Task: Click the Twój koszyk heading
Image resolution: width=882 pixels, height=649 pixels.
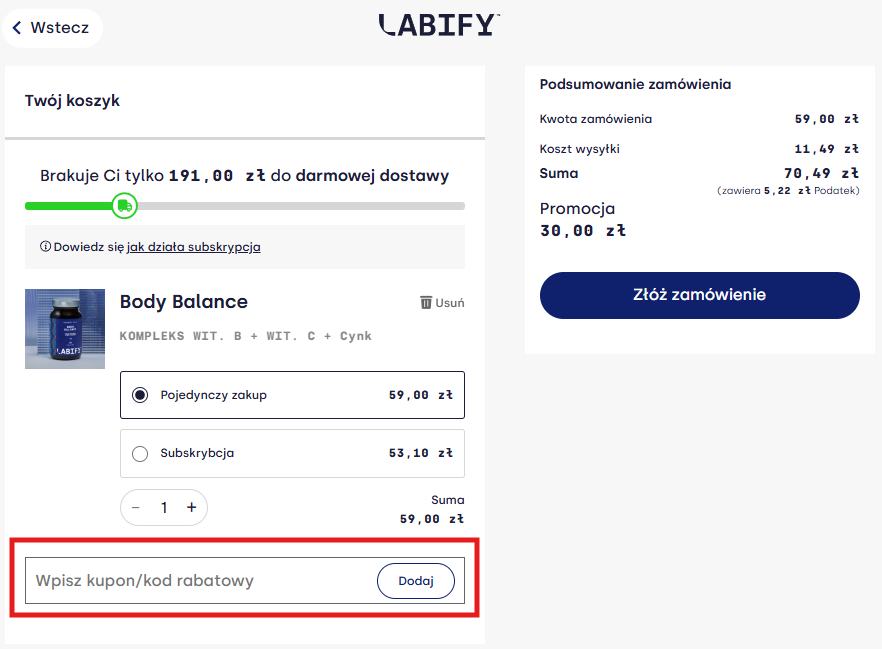Action: (x=72, y=100)
